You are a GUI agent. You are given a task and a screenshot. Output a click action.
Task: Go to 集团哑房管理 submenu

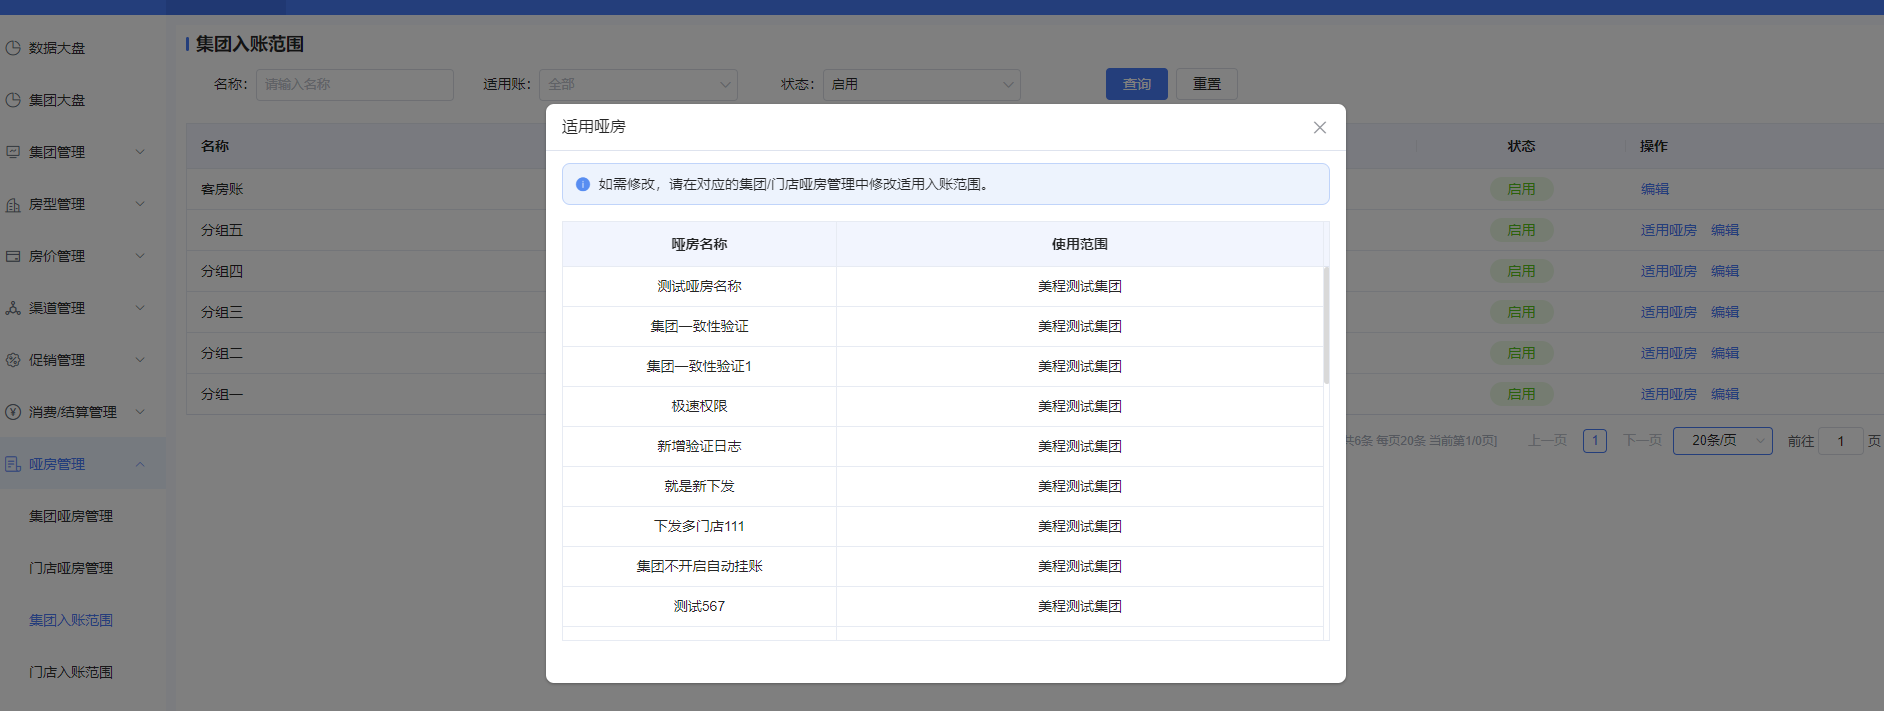pos(71,516)
